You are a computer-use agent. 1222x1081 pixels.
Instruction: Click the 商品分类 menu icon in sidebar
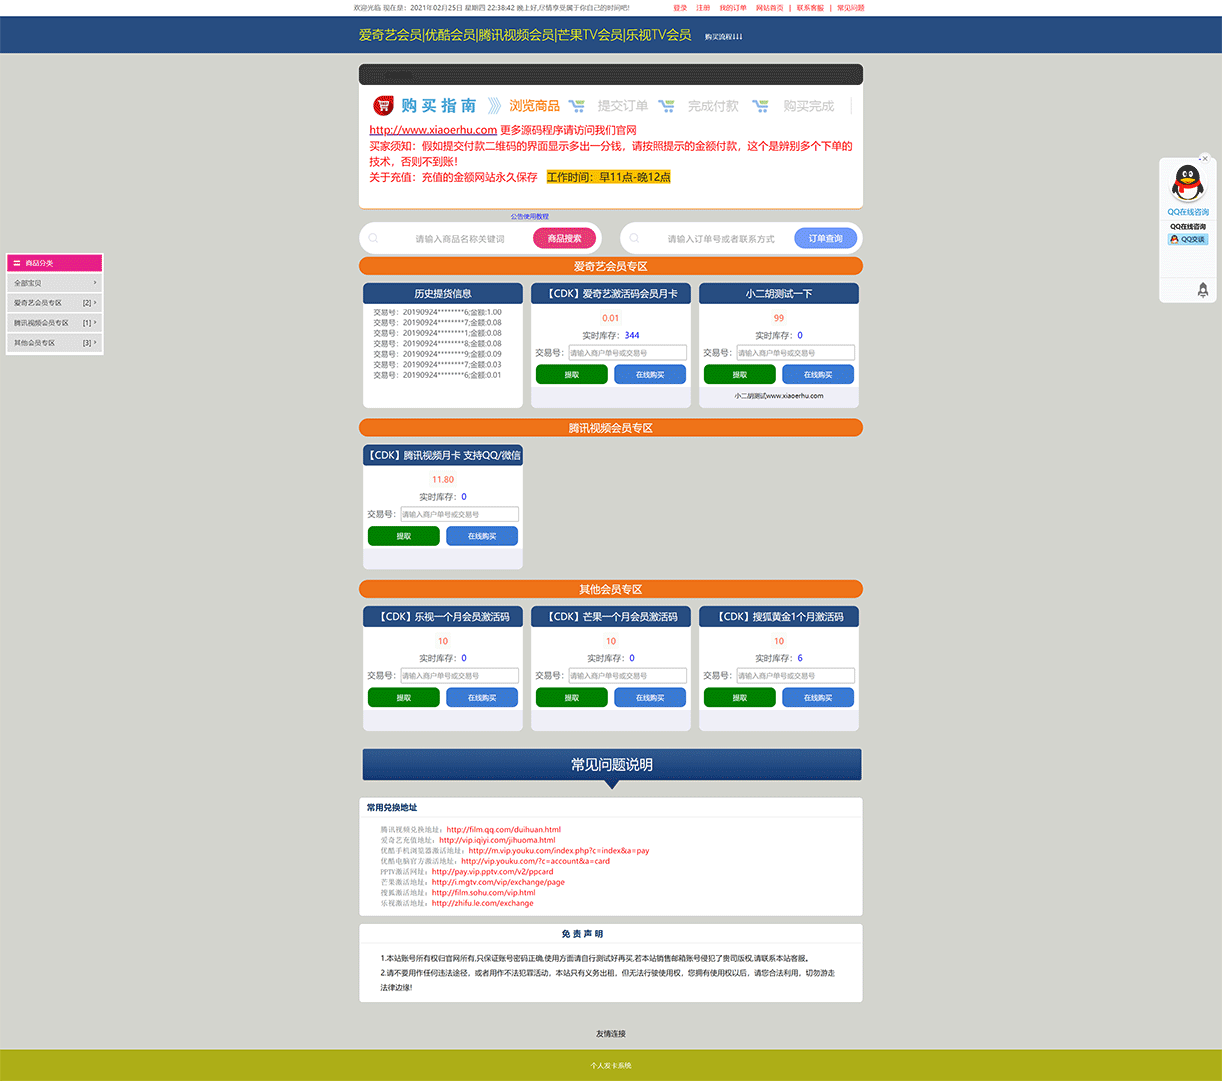17,263
